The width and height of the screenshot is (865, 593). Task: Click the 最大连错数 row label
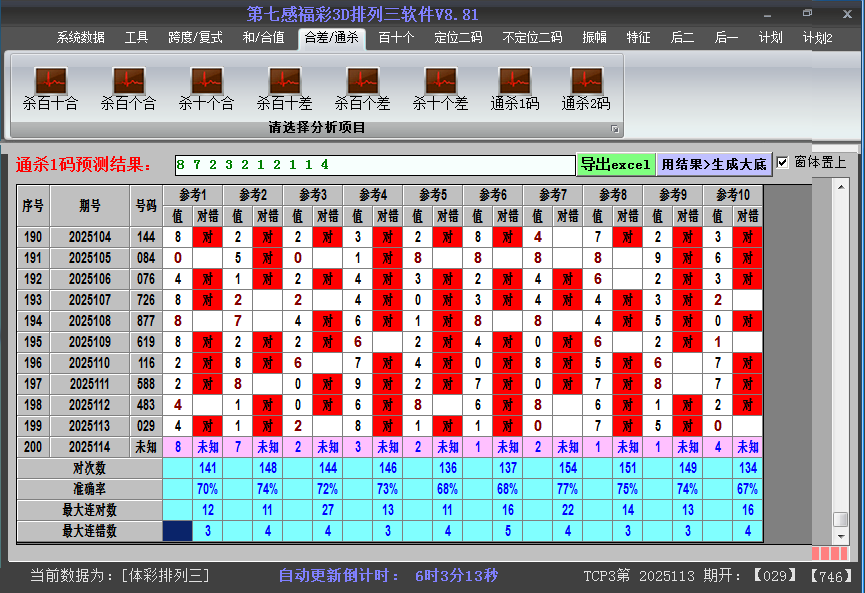click(x=89, y=531)
